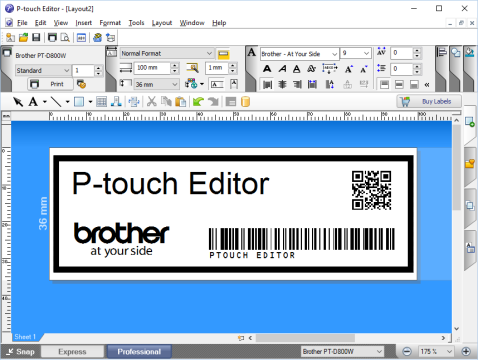This screenshot has height=360, width=478.
Task: Collapse the text properties with double chevron
Action: tap(427, 85)
